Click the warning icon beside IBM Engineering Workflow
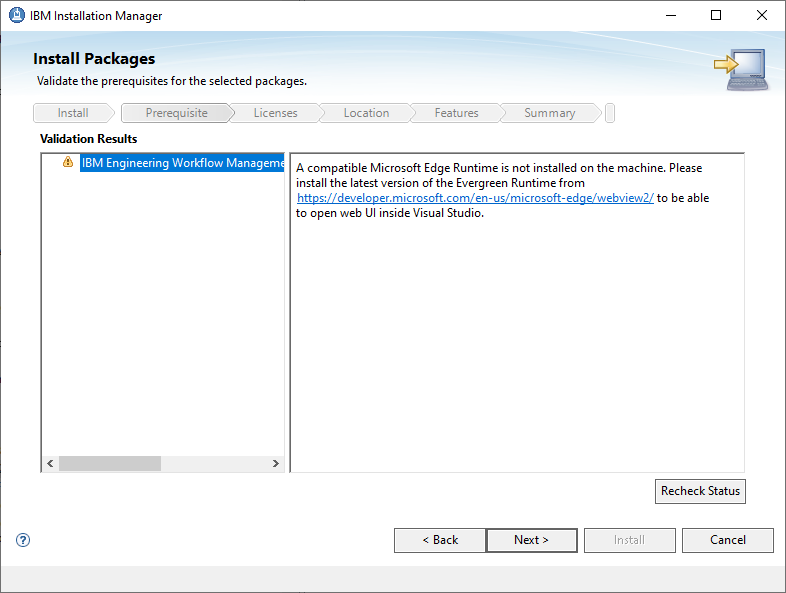Image resolution: width=786 pixels, height=593 pixels. click(x=68, y=162)
